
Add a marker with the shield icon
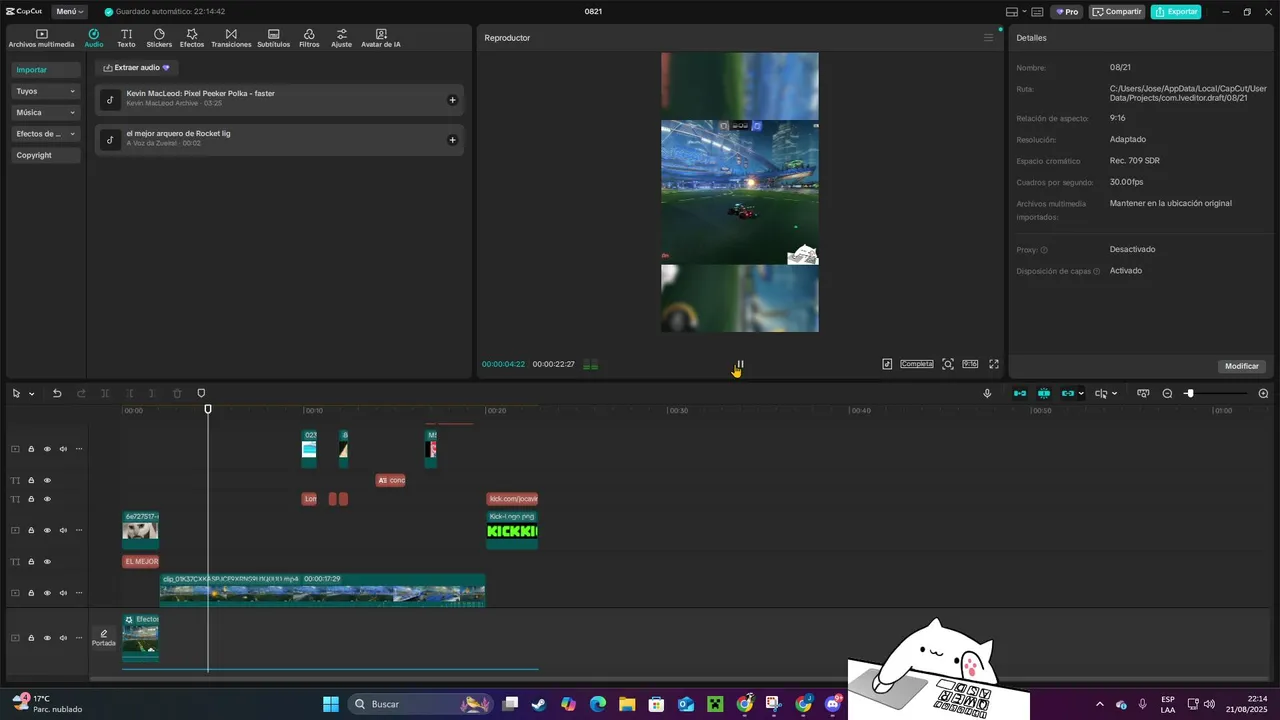pyautogui.click(x=201, y=394)
